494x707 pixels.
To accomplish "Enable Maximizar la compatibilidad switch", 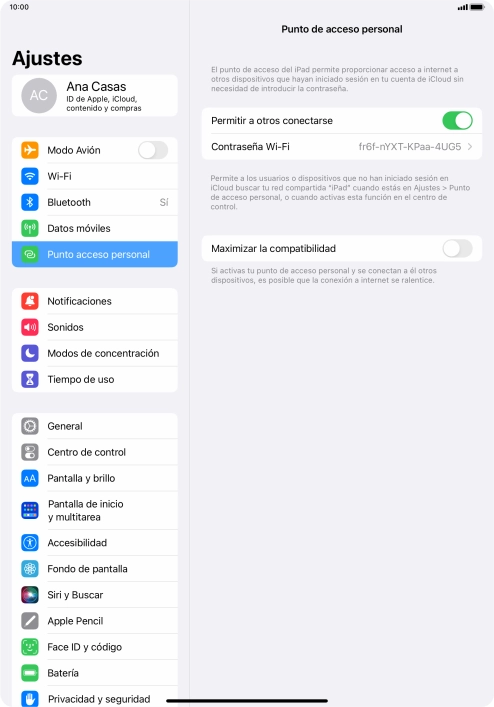I will (457, 248).
